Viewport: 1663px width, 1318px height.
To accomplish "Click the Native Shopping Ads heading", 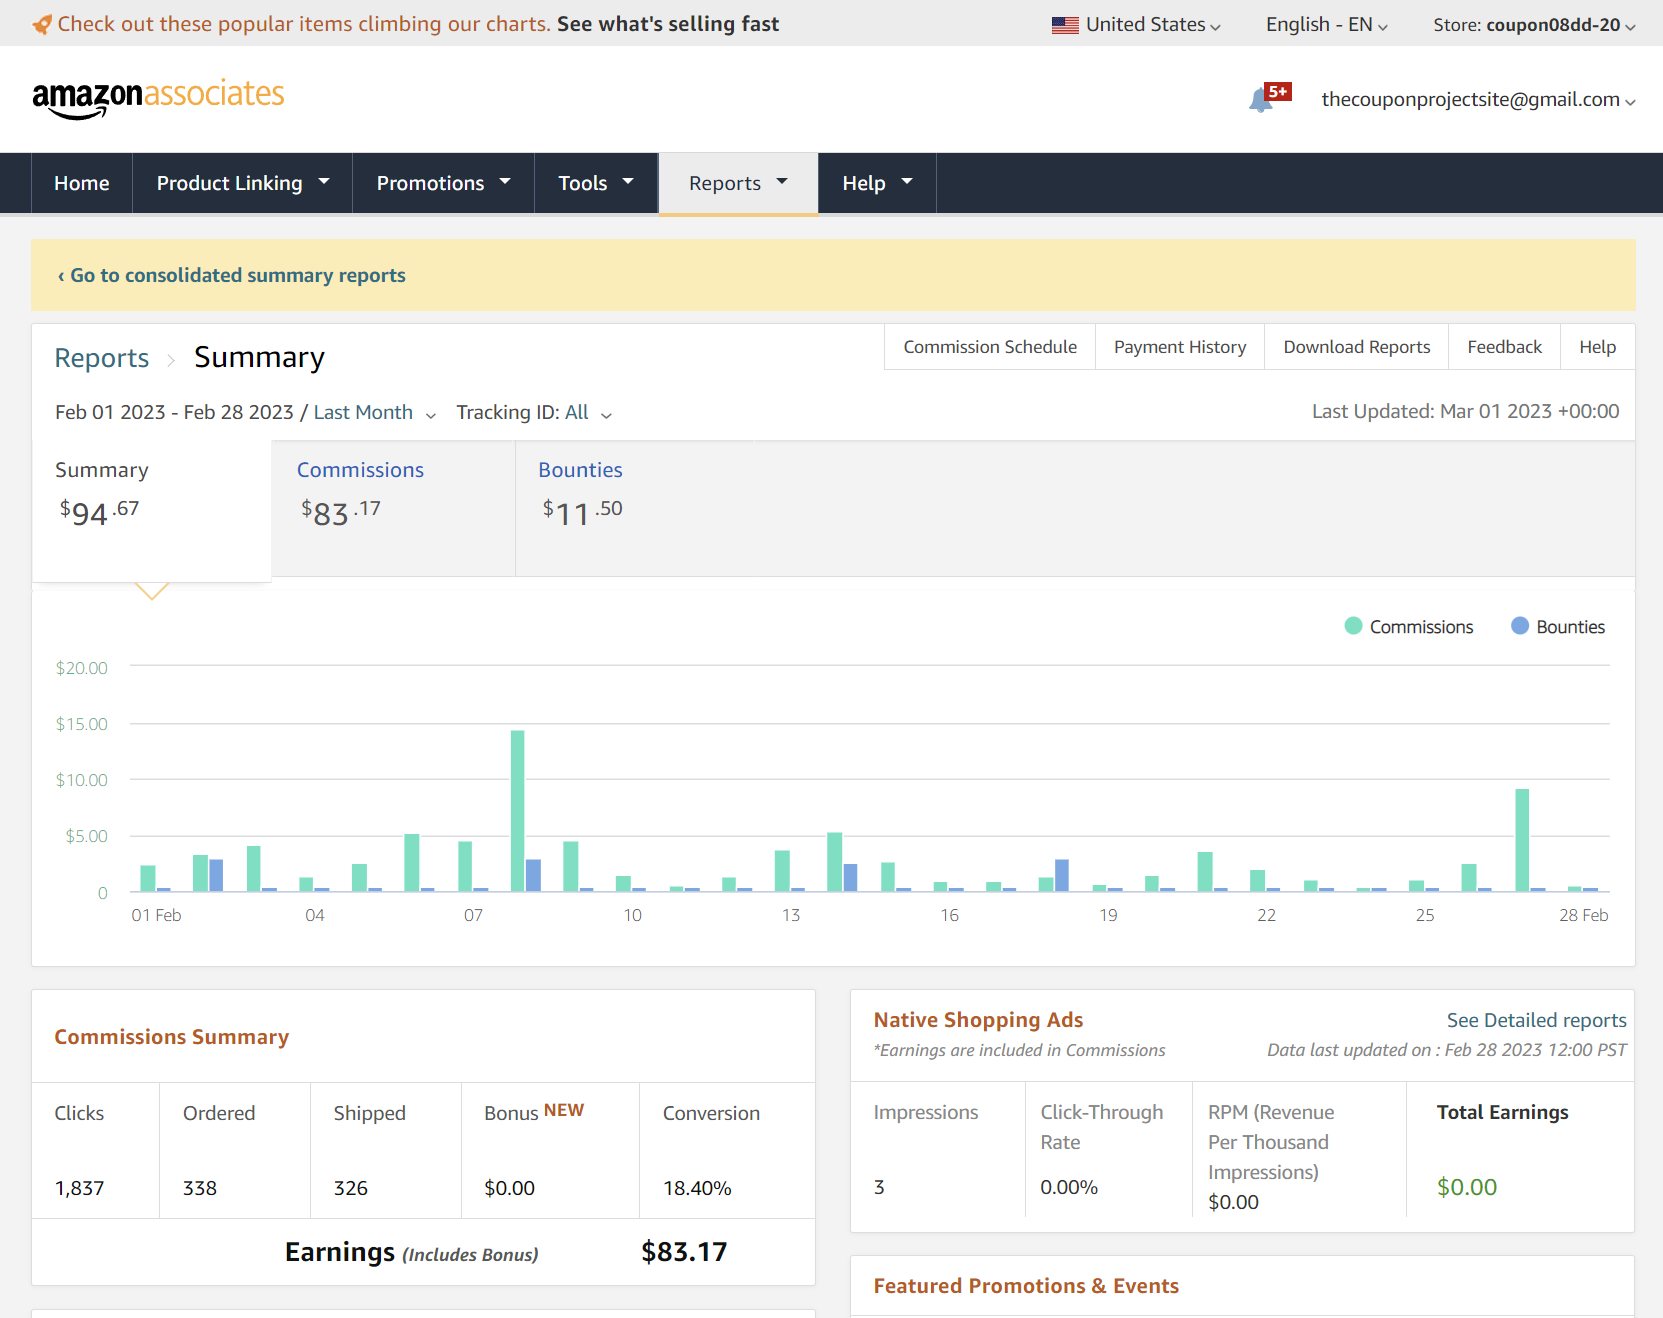I will pos(978,1020).
